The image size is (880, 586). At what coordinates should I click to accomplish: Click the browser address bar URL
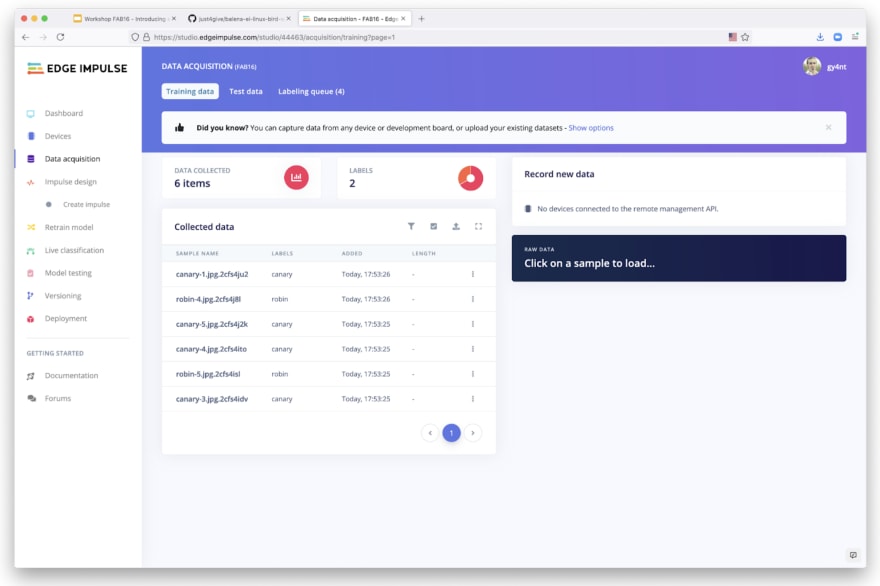274,37
